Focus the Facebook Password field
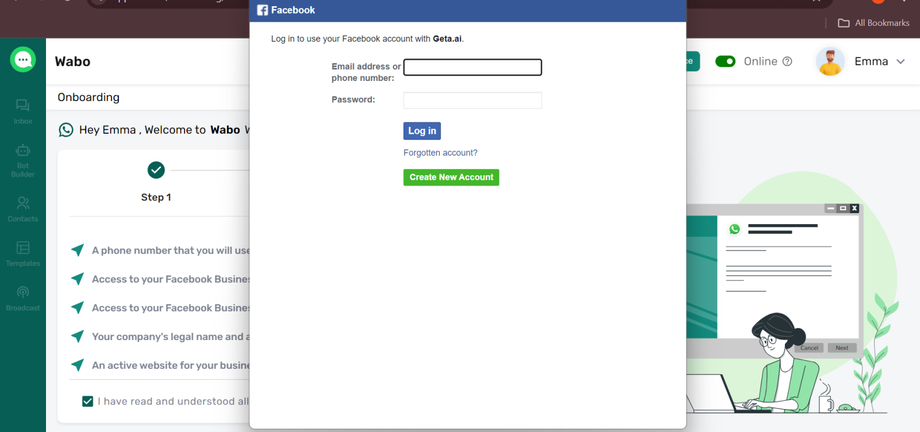 pos(472,100)
